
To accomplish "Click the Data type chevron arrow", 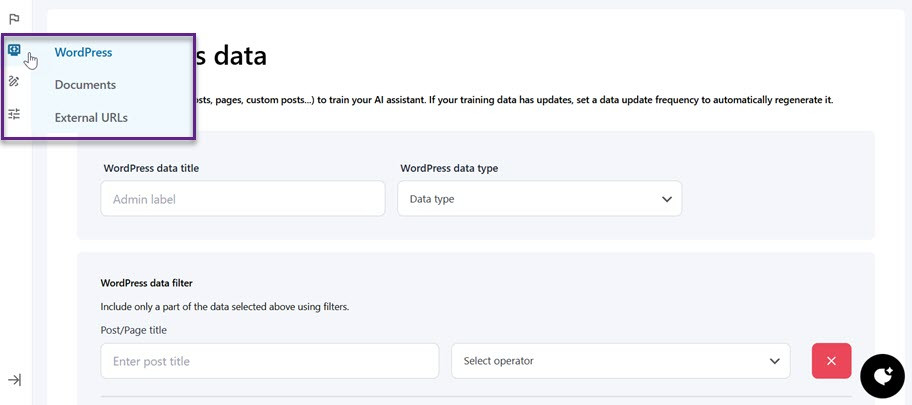I will click(x=667, y=199).
